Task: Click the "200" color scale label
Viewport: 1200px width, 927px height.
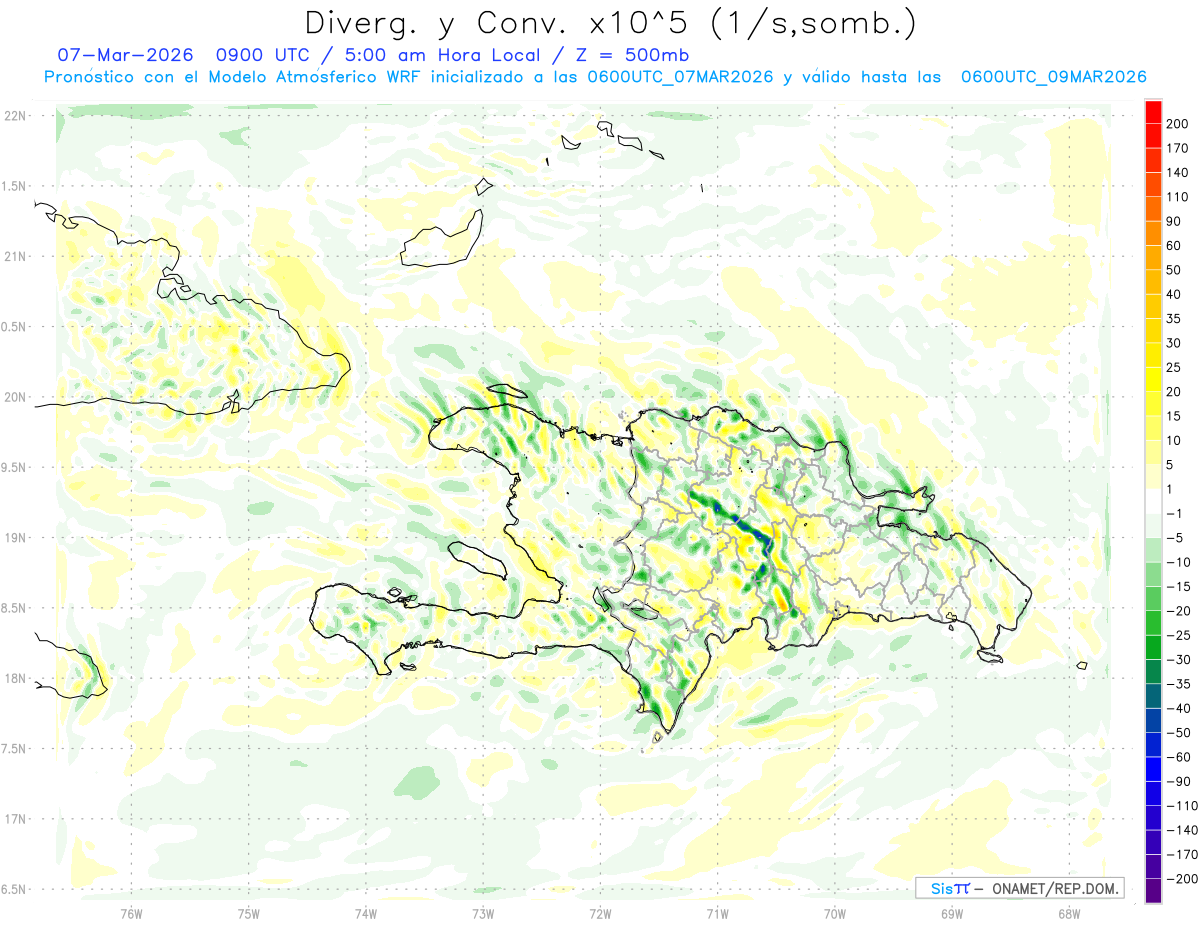Action: click(x=1176, y=123)
